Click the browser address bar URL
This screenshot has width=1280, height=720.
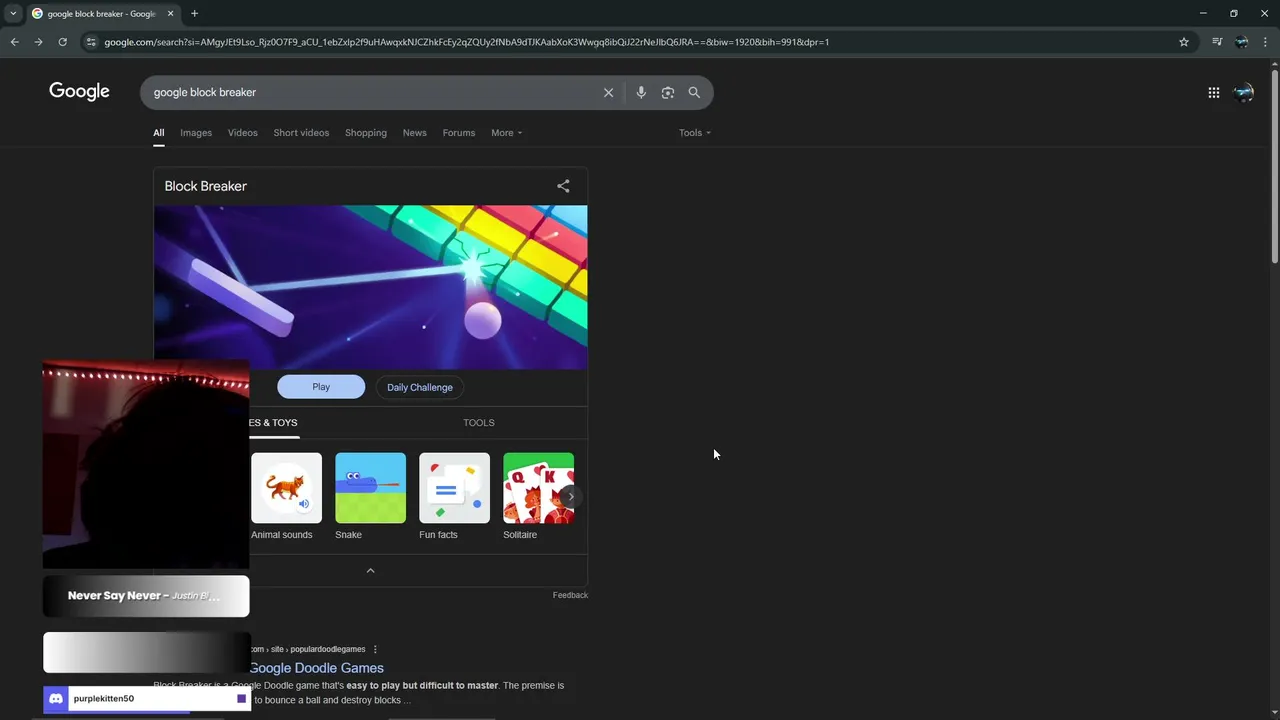tap(467, 42)
